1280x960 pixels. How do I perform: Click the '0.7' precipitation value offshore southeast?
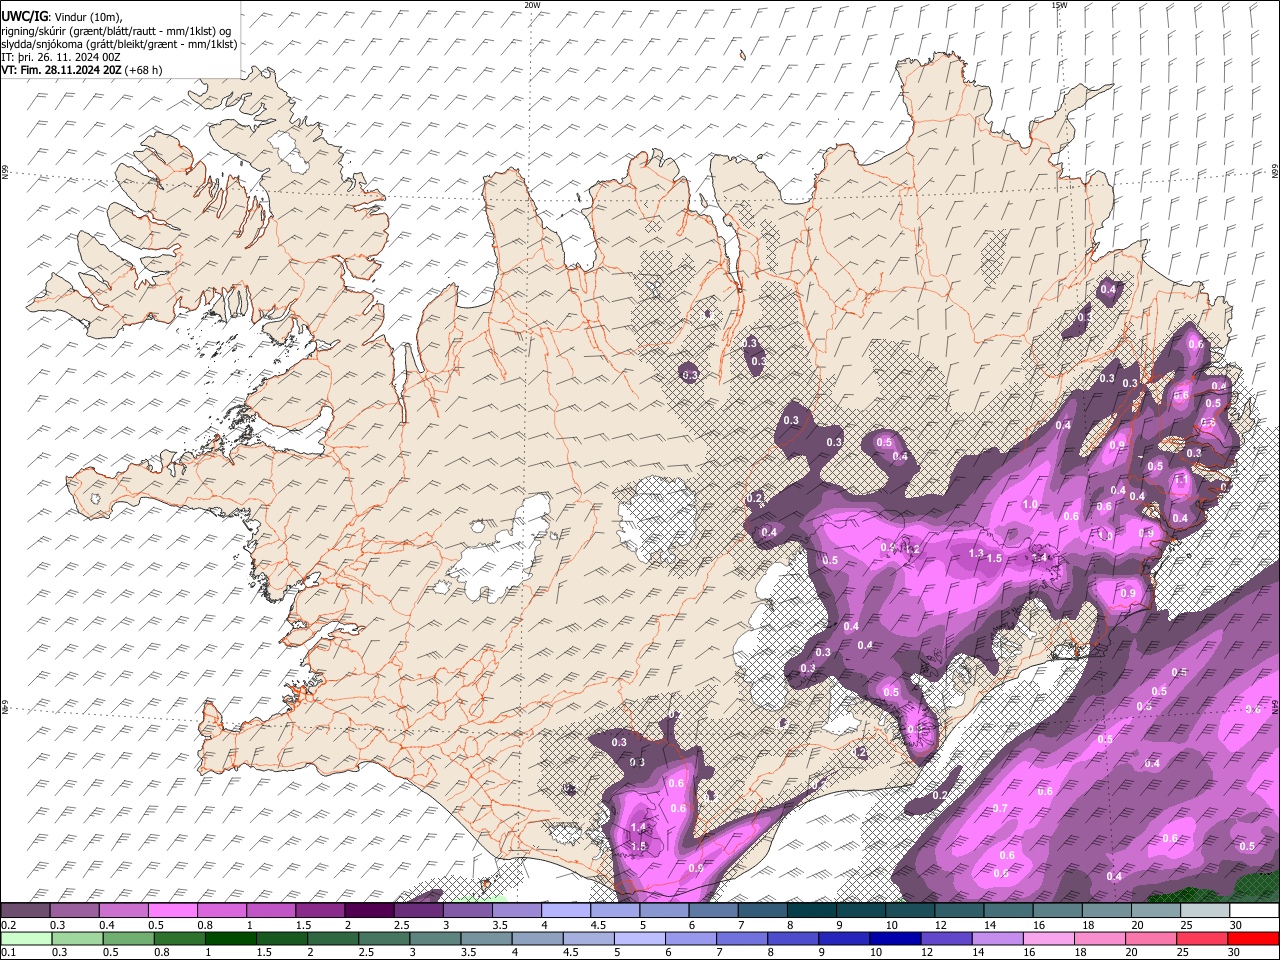pyautogui.click(x=999, y=808)
